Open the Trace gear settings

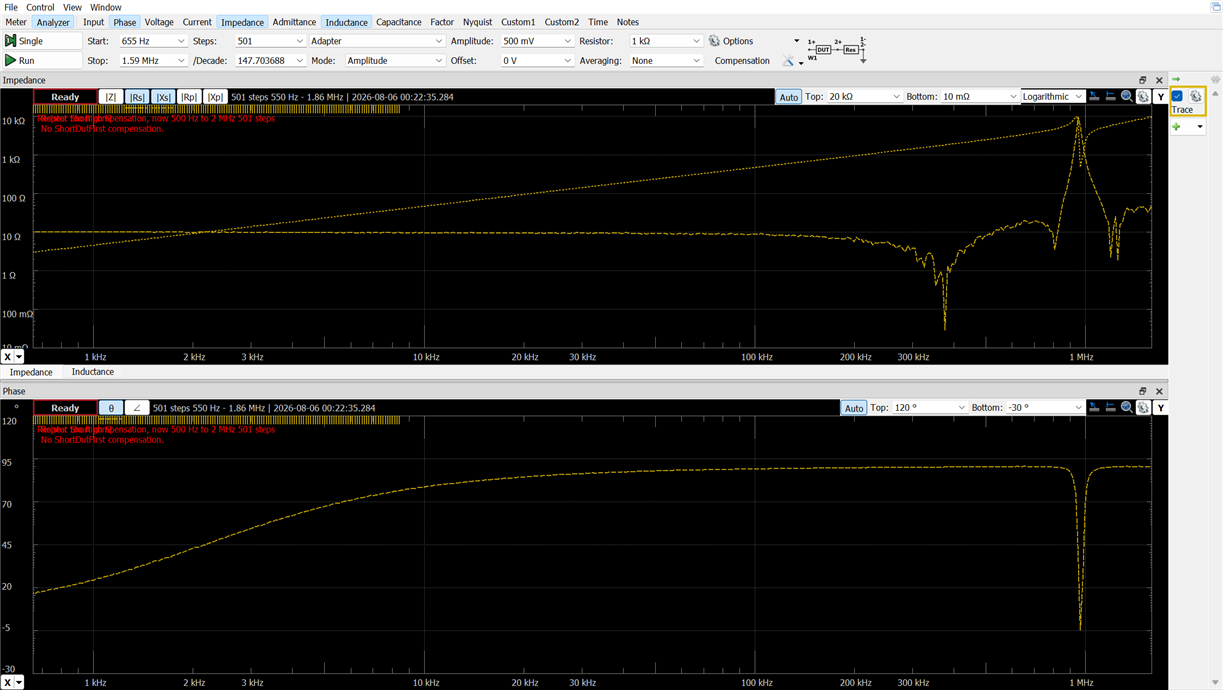tap(1195, 96)
